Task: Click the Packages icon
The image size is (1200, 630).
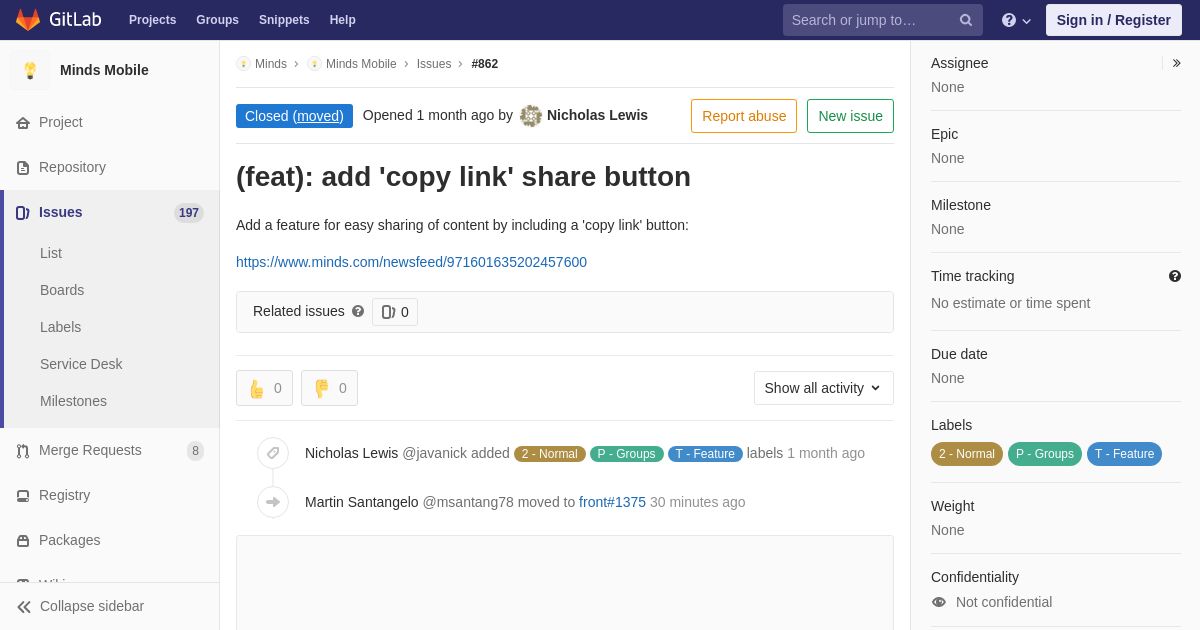Action: pos(23,541)
